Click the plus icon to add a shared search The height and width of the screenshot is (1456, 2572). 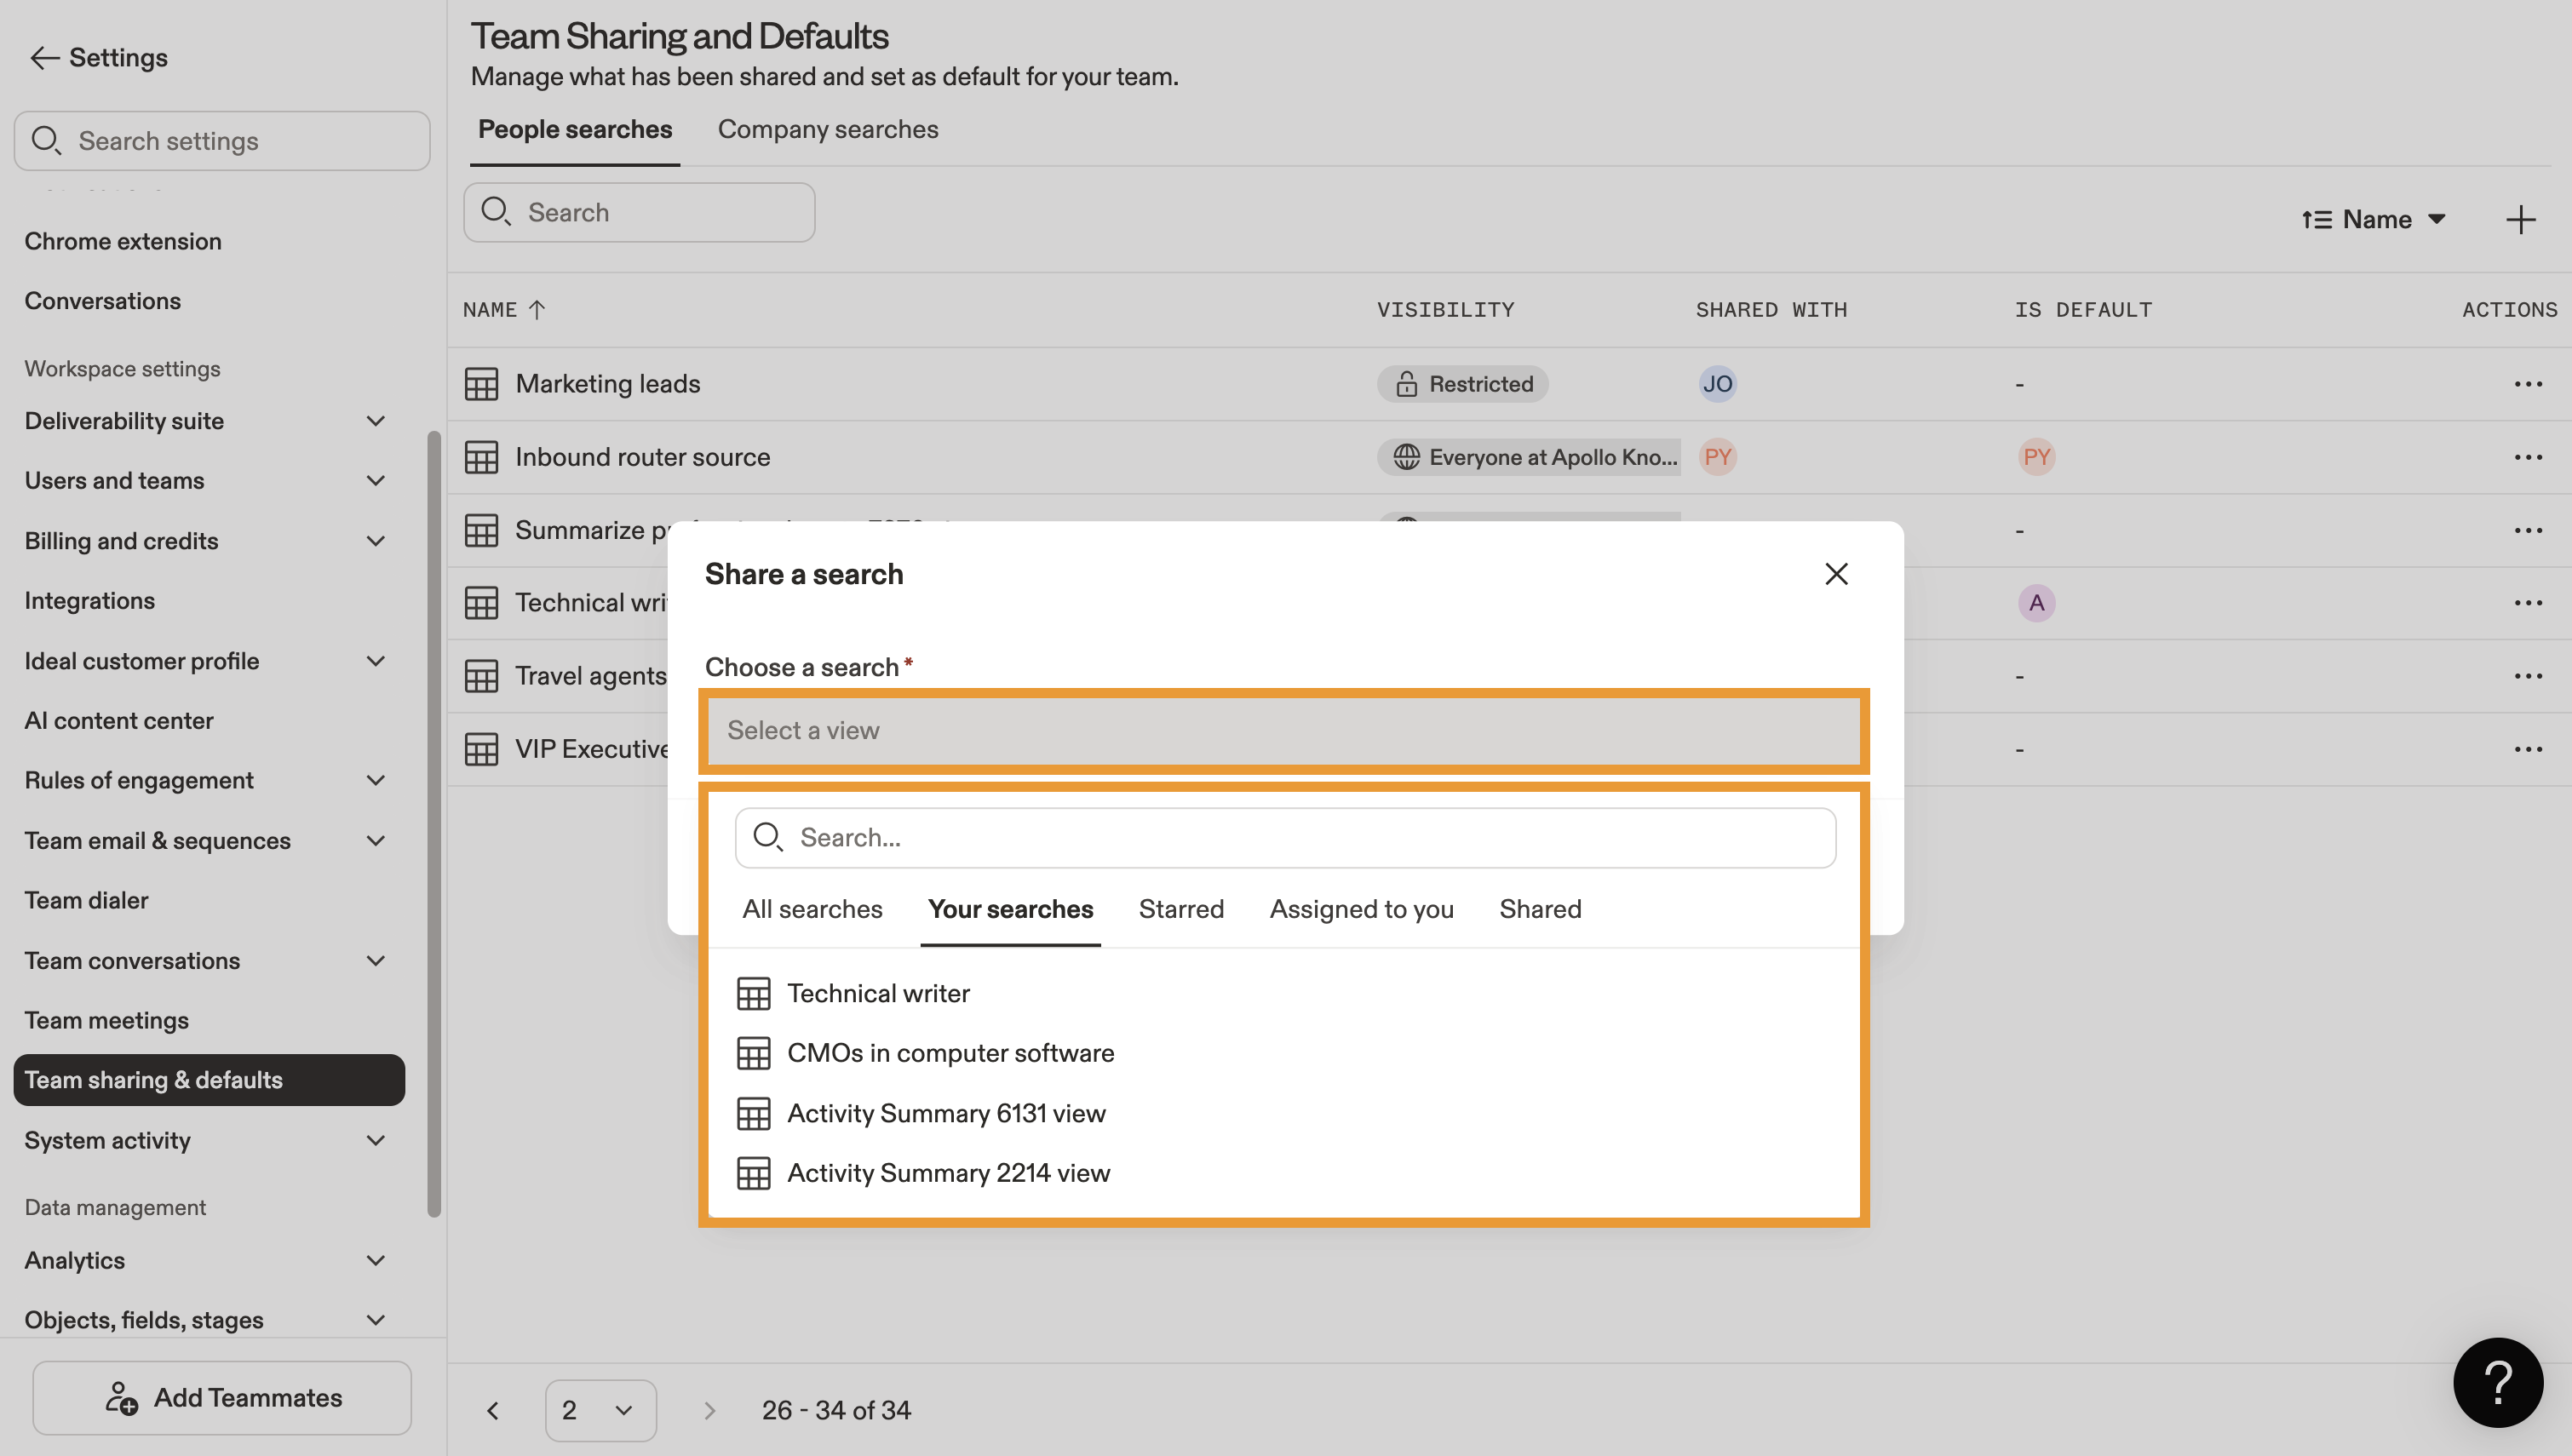tap(2520, 220)
